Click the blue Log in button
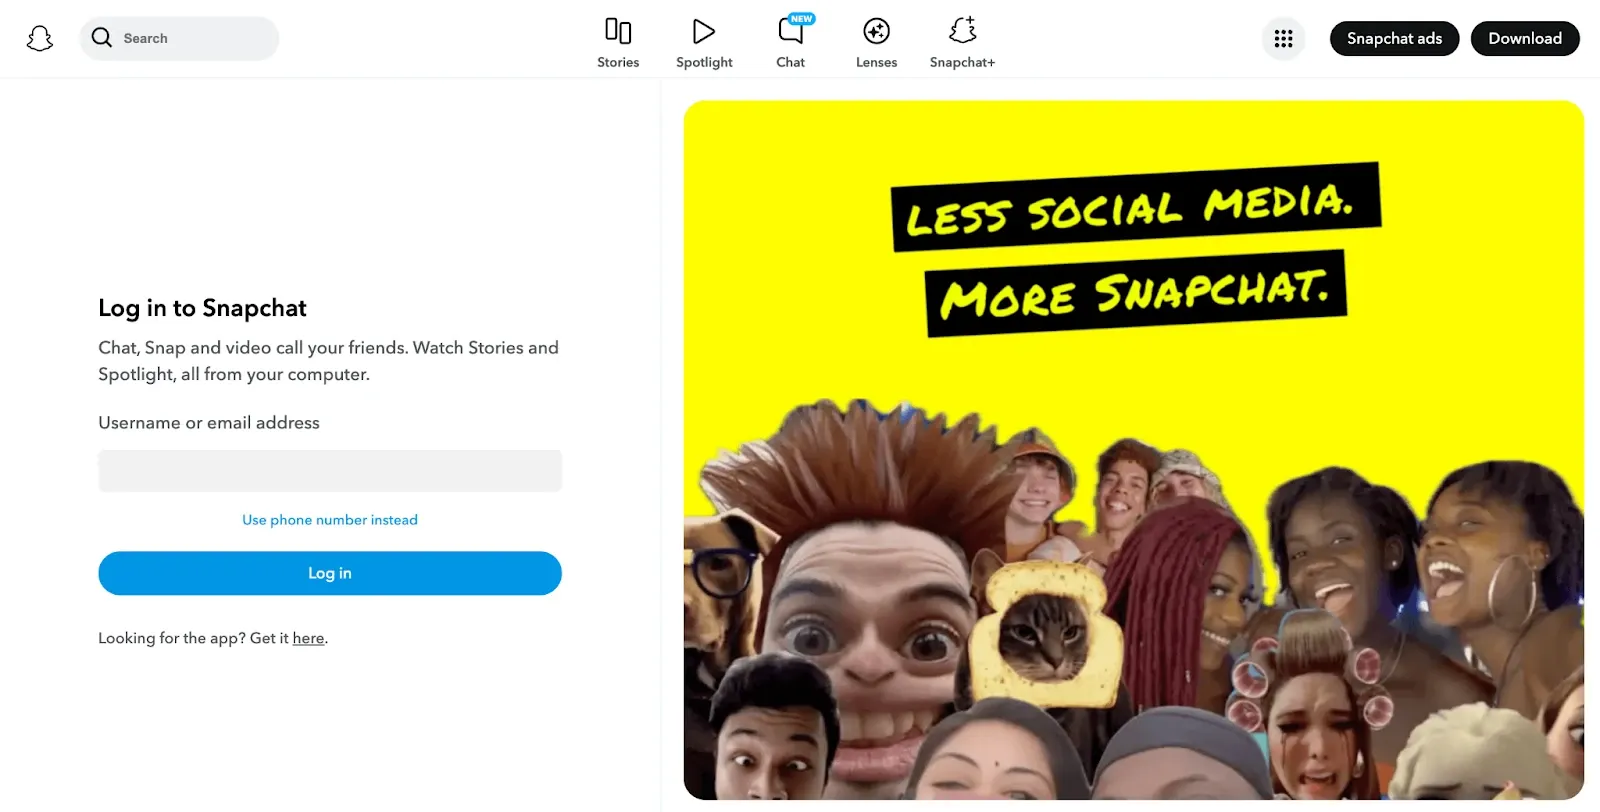Image resolution: width=1600 pixels, height=812 pixels. coord(330,573)
